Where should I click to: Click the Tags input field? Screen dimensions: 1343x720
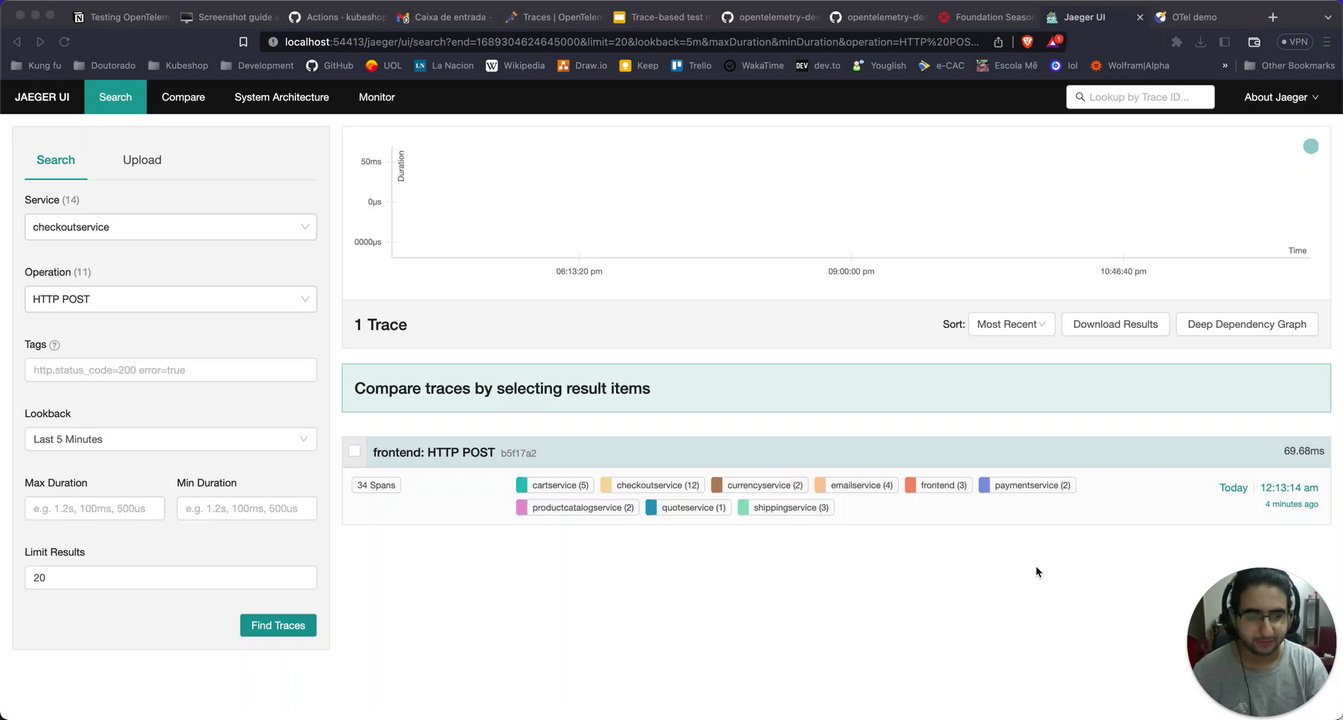171,370
